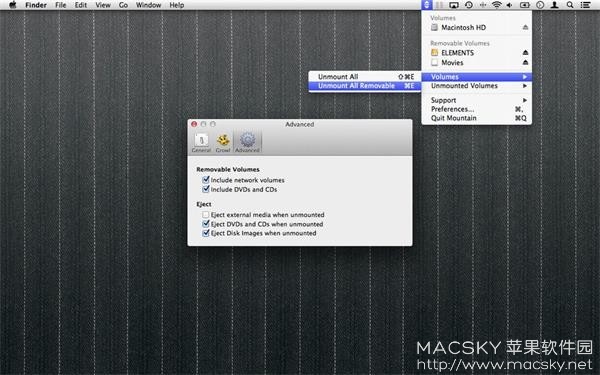Open the AirPlay display menu bar icon
Viewport: 600px width, 375px height.
(x=454, y=5)
